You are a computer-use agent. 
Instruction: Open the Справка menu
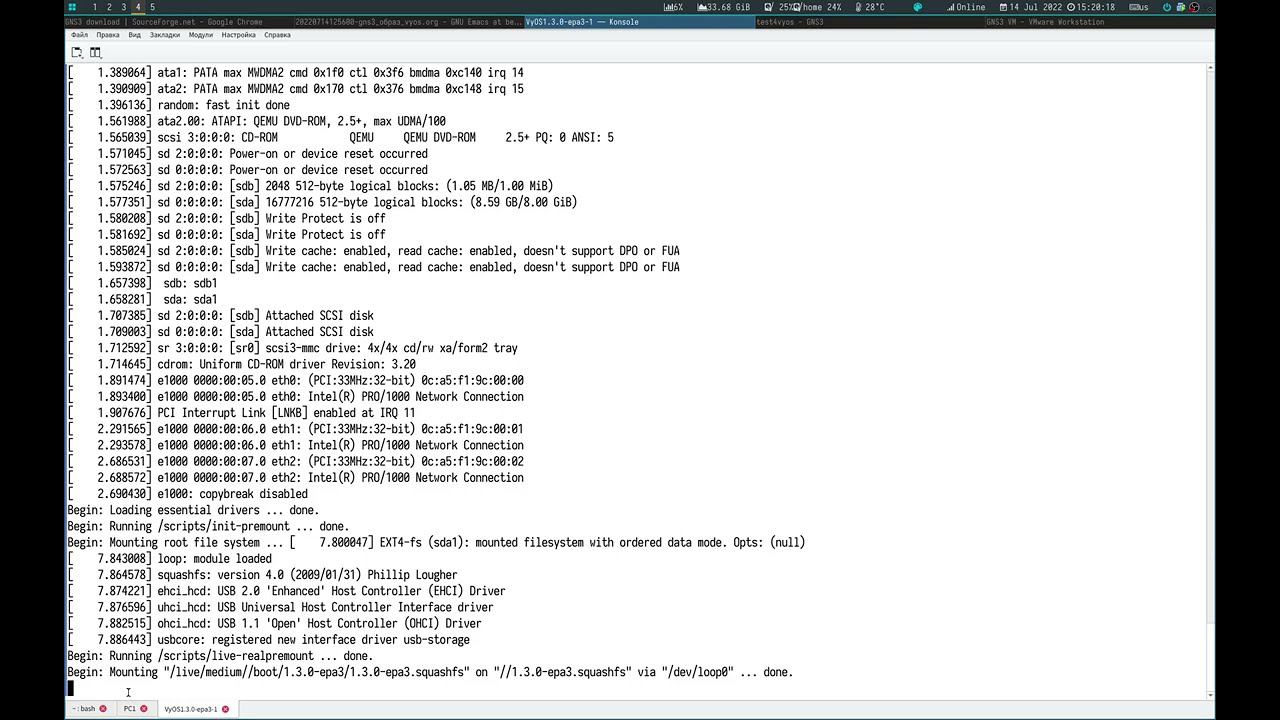pos(278,35)
